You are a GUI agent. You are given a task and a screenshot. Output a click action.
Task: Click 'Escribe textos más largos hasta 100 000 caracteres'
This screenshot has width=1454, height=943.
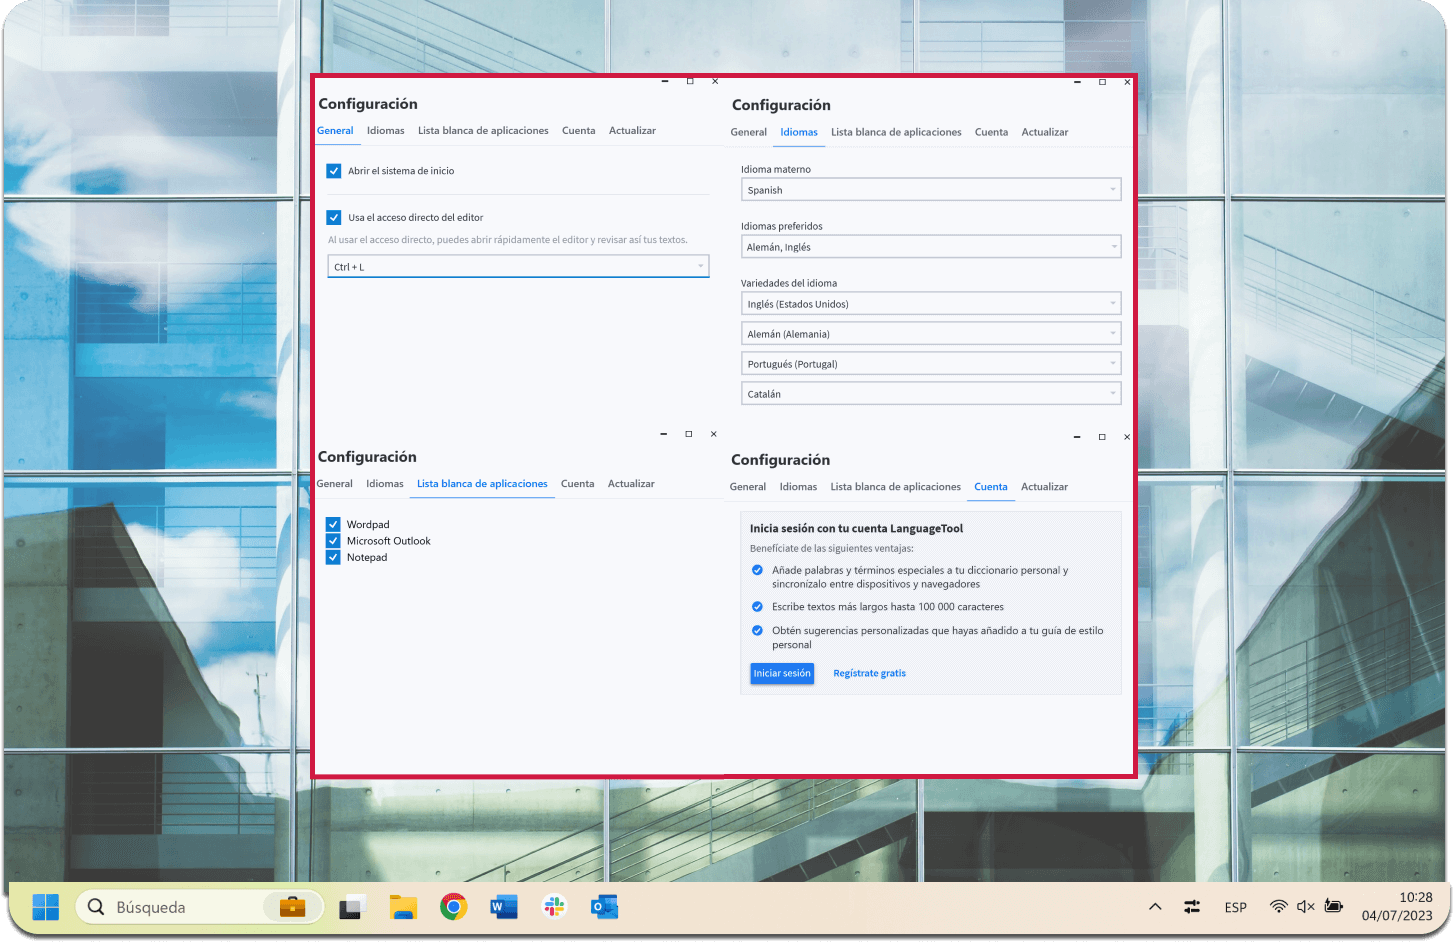887,607
